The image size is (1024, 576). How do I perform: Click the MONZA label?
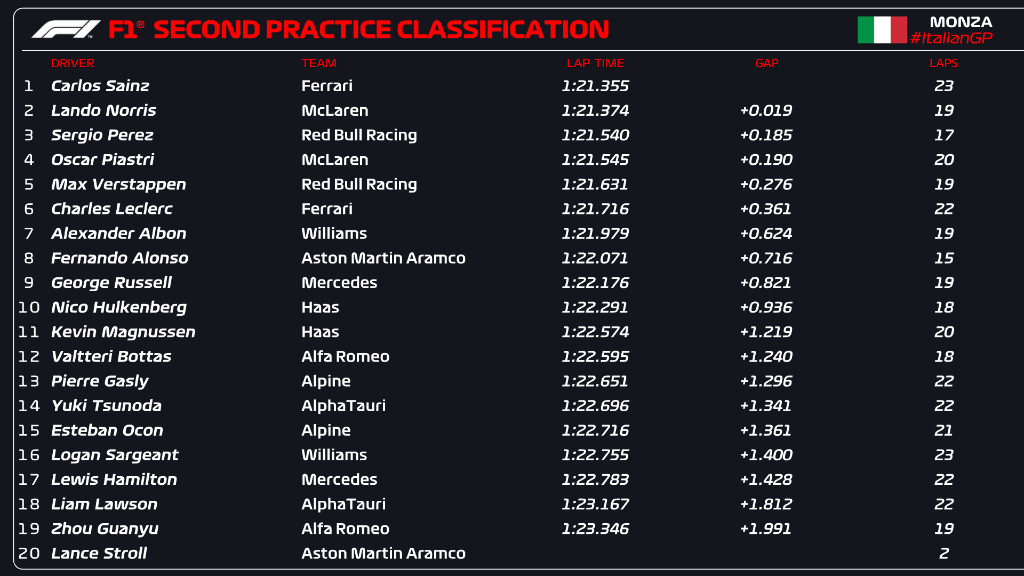tap(961, 21)
